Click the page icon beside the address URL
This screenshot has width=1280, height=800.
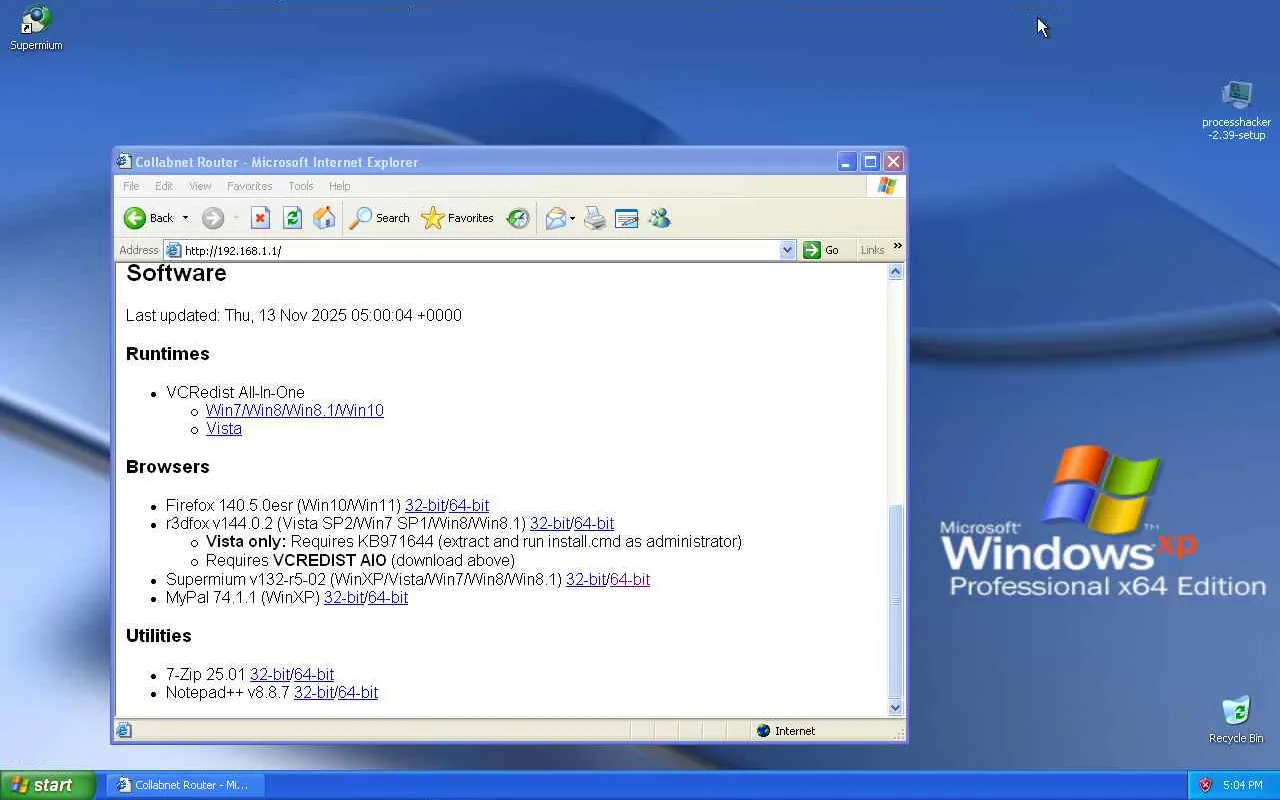pos(173,250)
